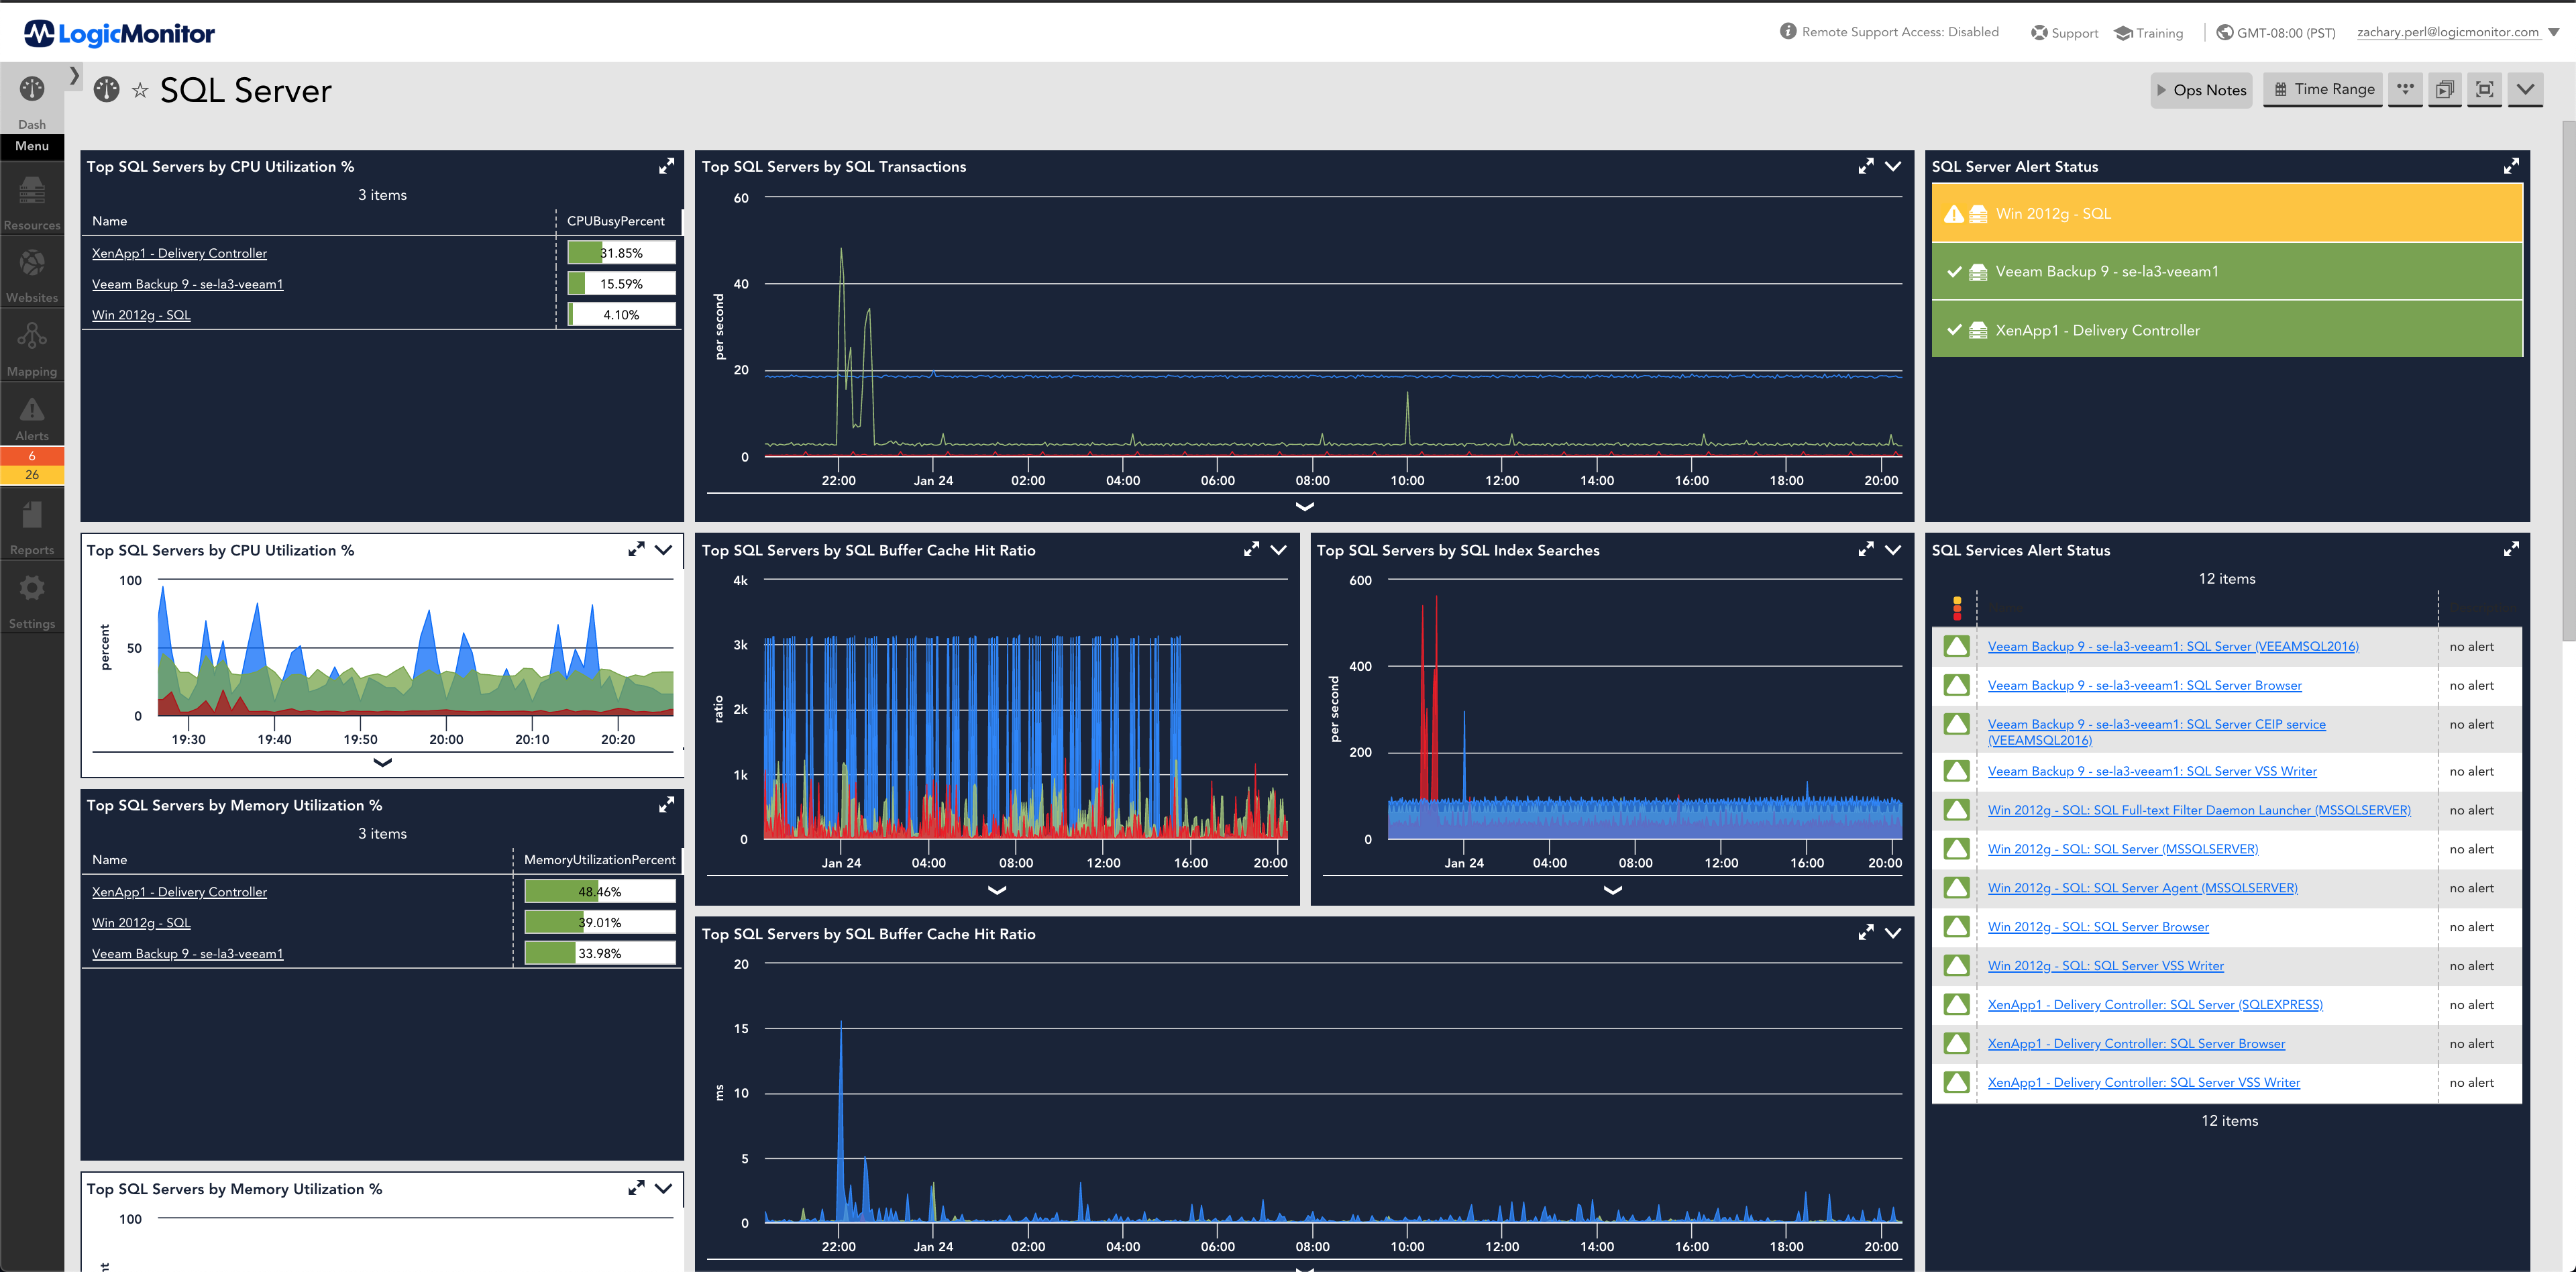Open the Reports sidebar section
This screenshot has height=1272, width=2576.
pyautogui.click(x=32, y=527)
